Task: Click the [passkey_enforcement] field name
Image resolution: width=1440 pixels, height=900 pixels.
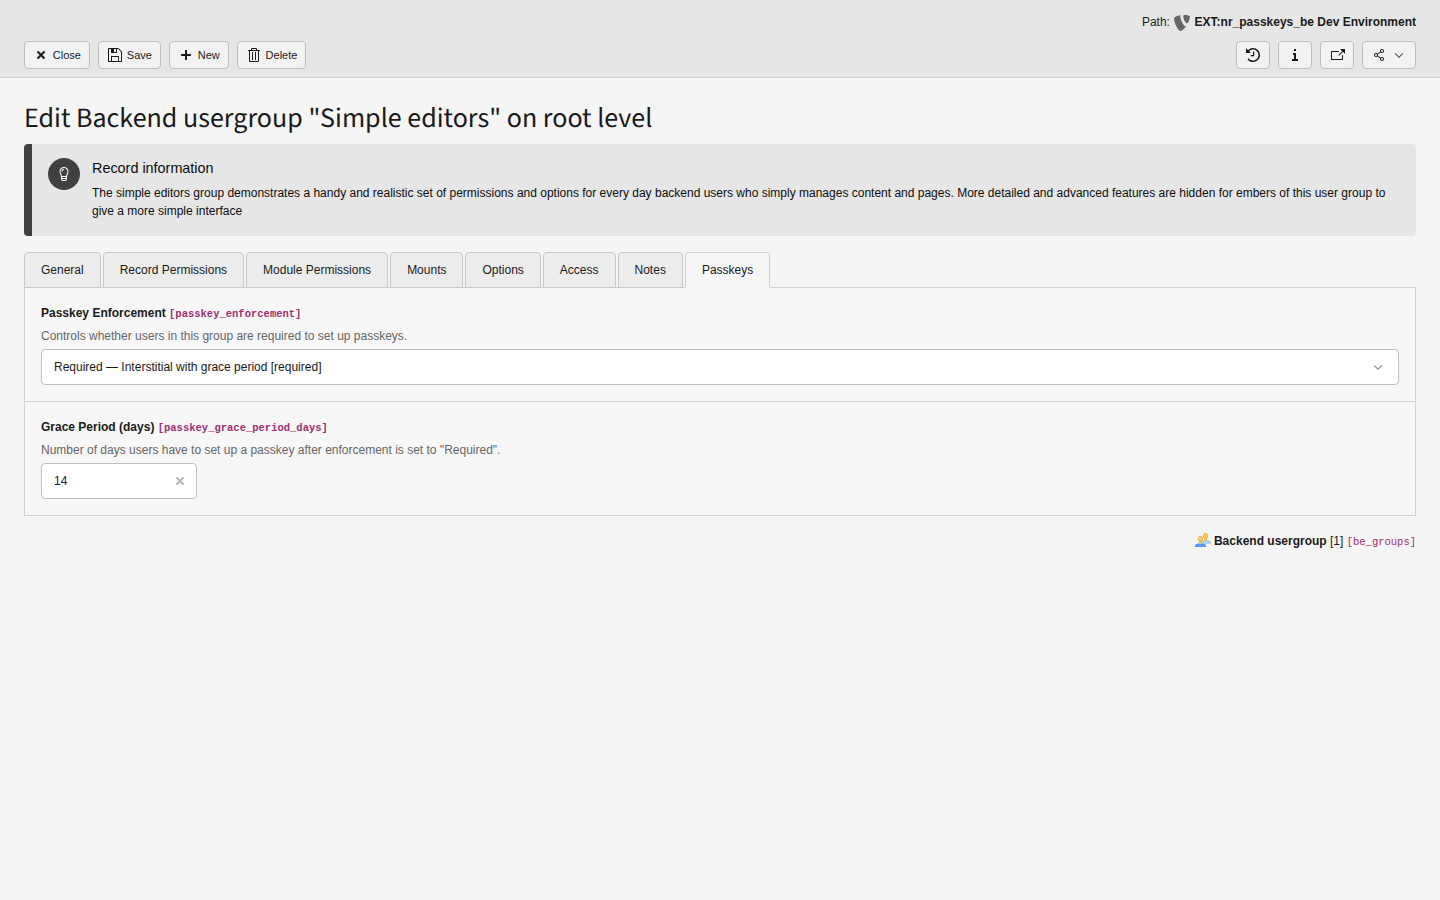Action: [235, 314]
